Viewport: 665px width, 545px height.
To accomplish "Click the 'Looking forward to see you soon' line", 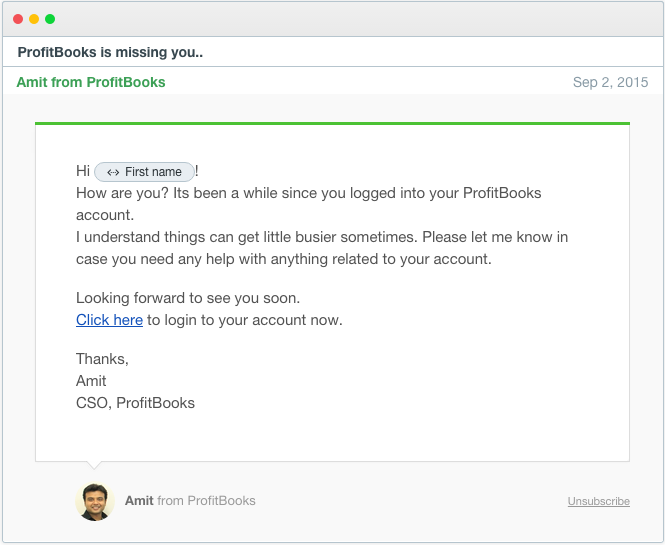I will (188, 298).
